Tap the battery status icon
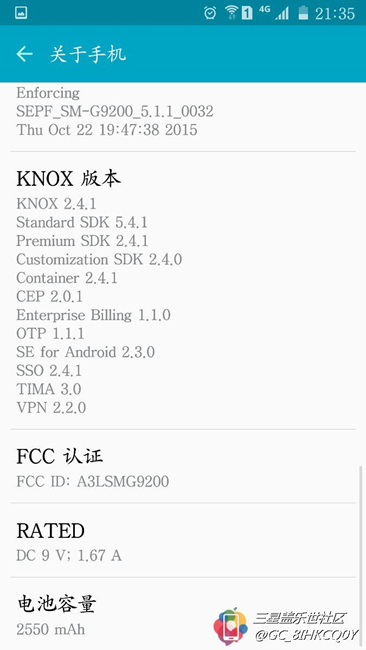Screen dimensions: 366x650 click(x=303, y=13)
